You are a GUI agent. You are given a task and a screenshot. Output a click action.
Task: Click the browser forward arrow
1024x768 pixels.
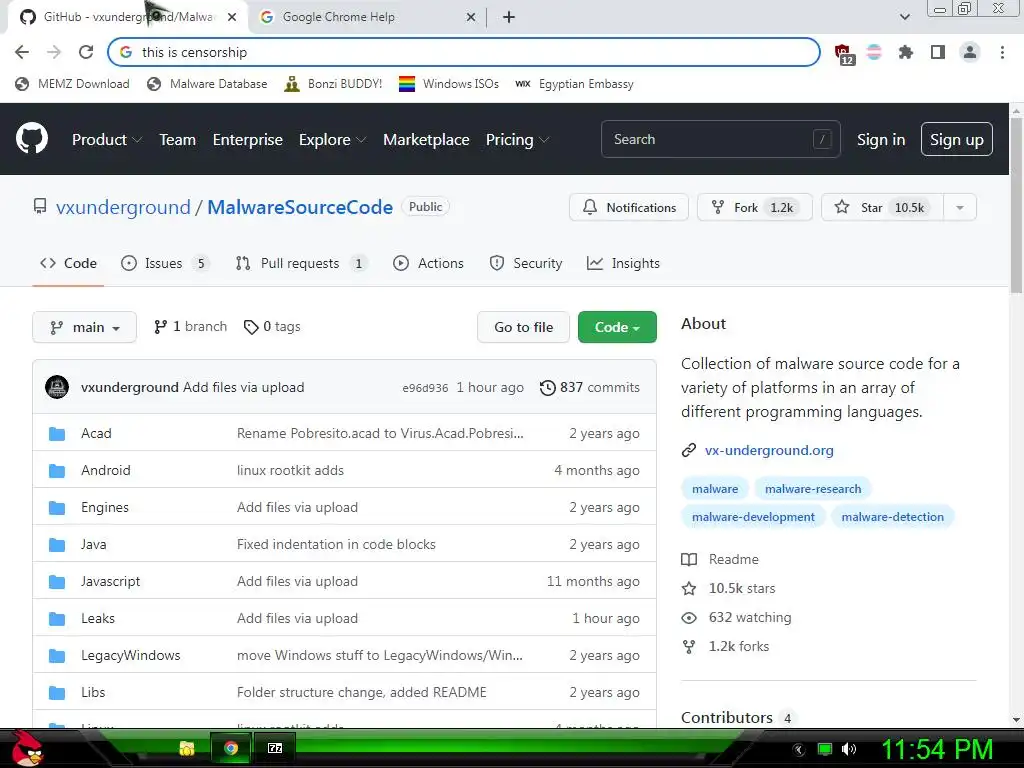[x=54, y=52]
